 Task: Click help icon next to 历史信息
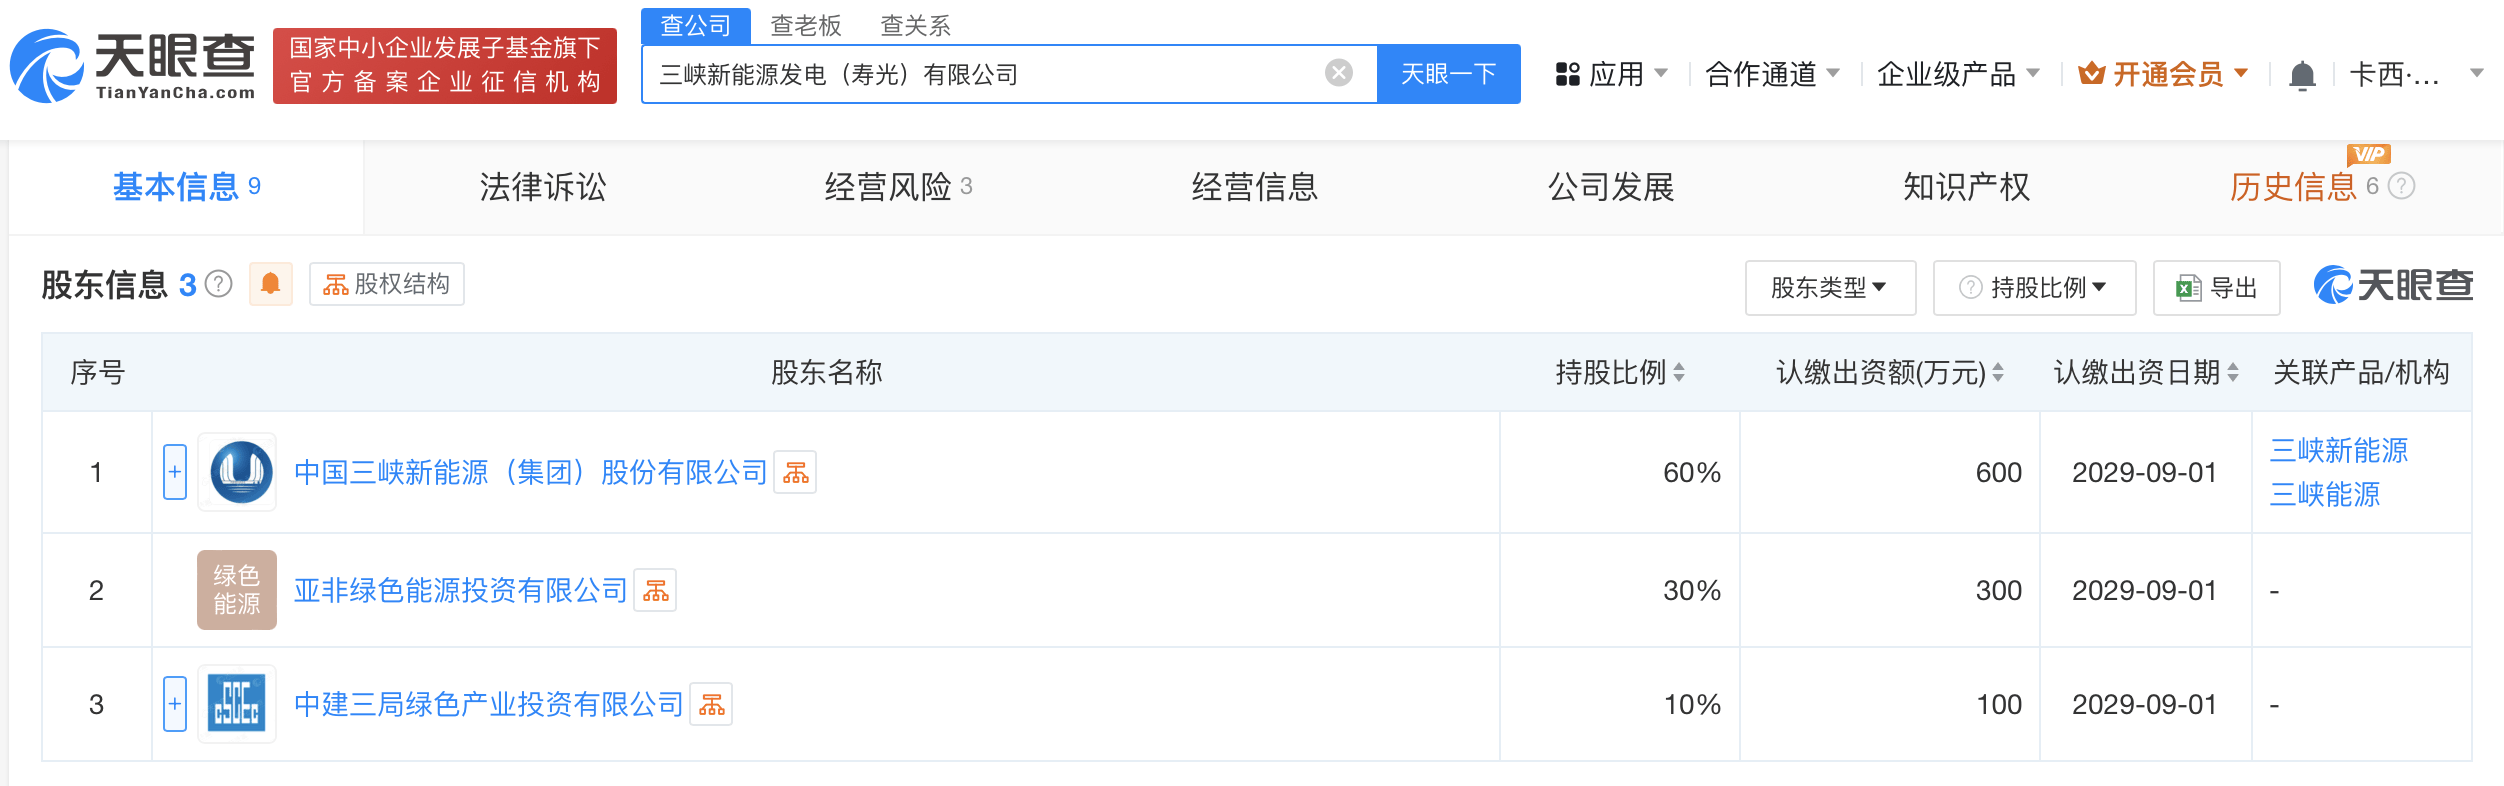(x=2402, y=186)
